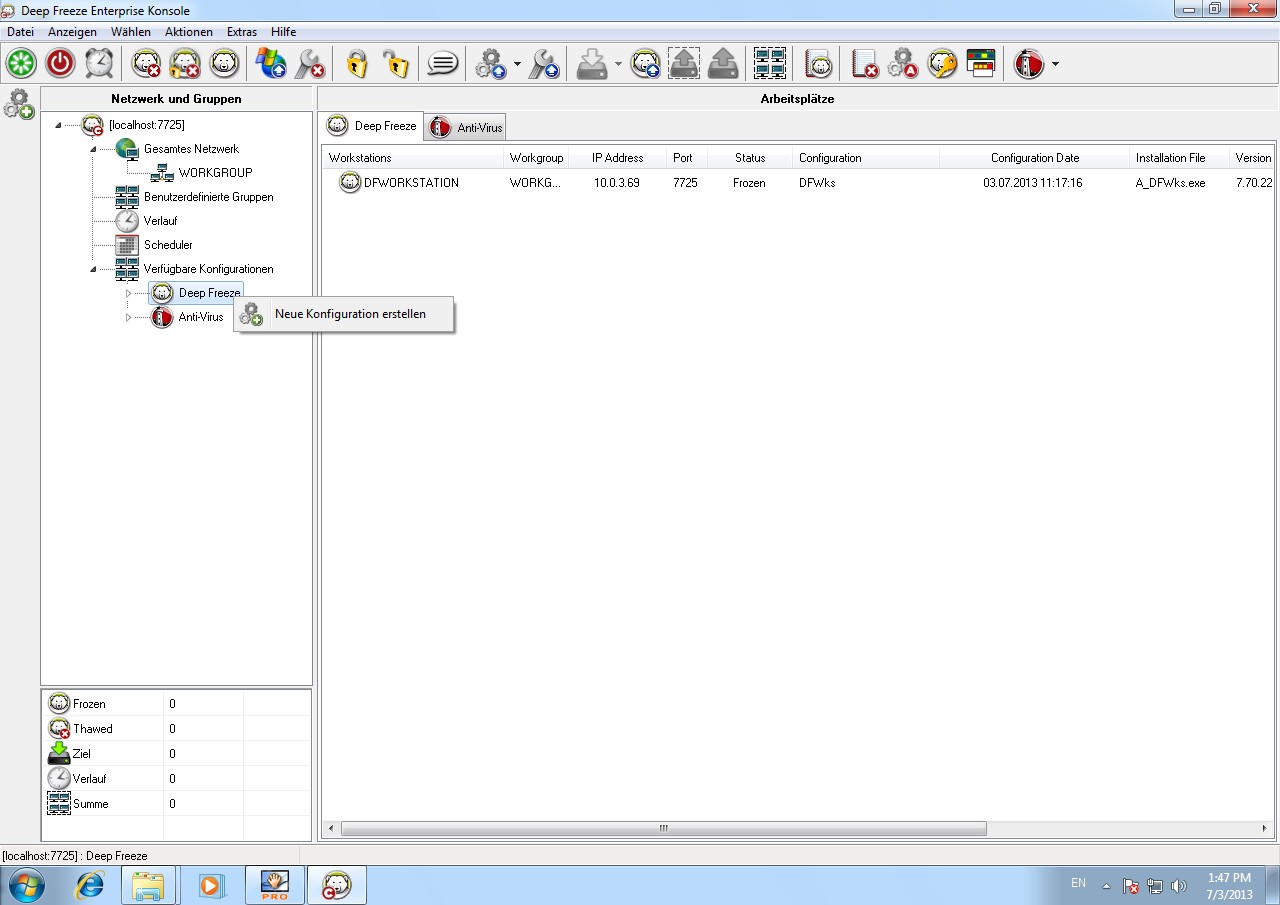Click the volume speaker tray icon
The image size is (1280, 905).
click(1179, 885)
